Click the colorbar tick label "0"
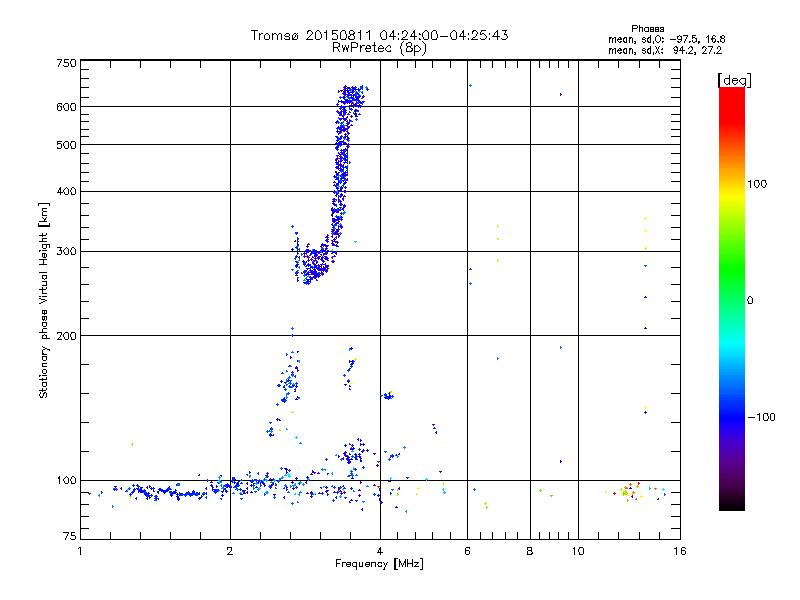Image resolution: width=800 pixels, height=600 pixels. pos(750,300)
